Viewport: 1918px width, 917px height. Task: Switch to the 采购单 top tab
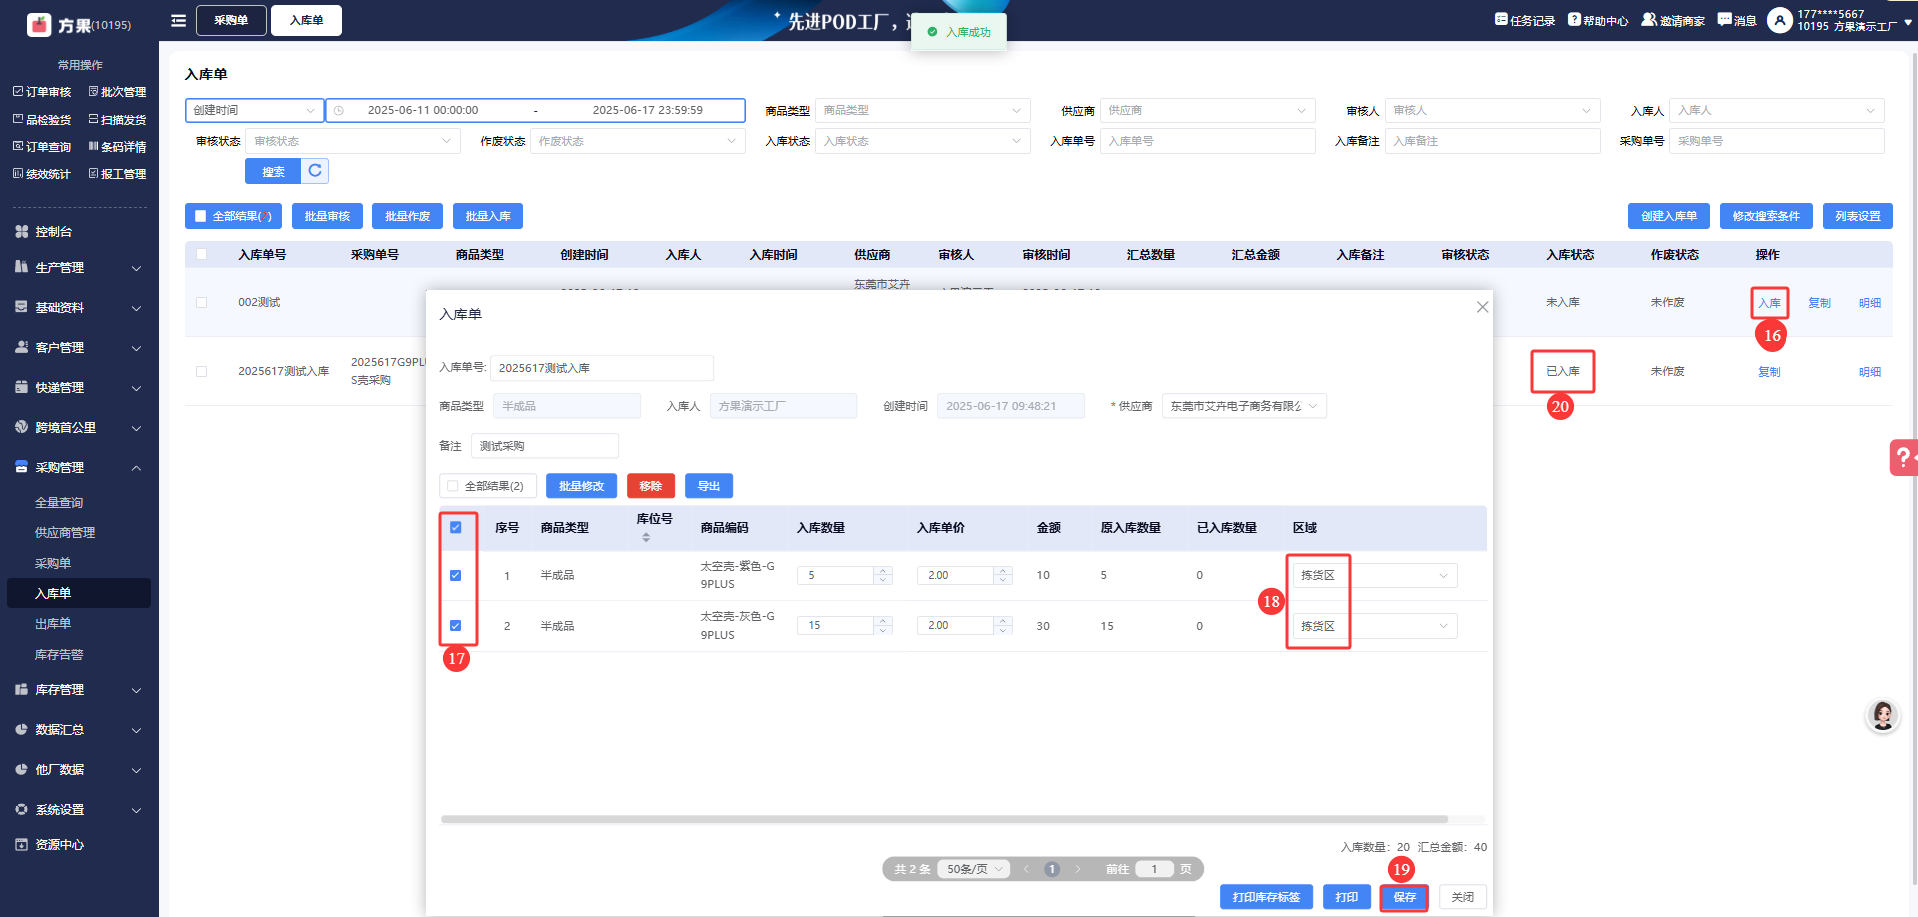[x=231, y=20]
